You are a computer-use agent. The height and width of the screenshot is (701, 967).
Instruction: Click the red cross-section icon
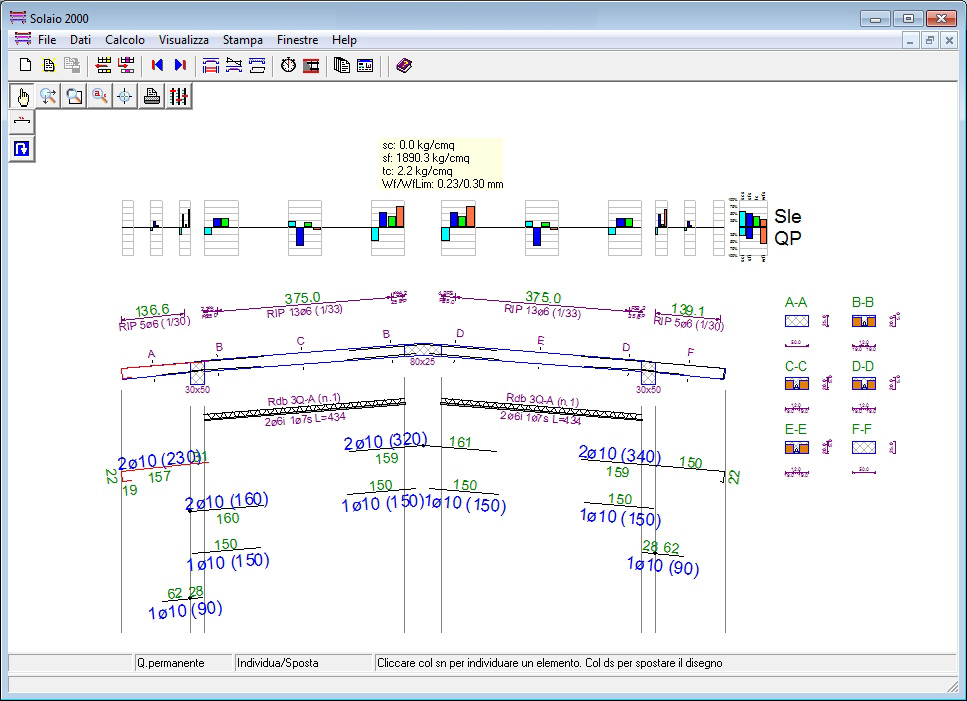pyautogui.click(x=311, y=65)
